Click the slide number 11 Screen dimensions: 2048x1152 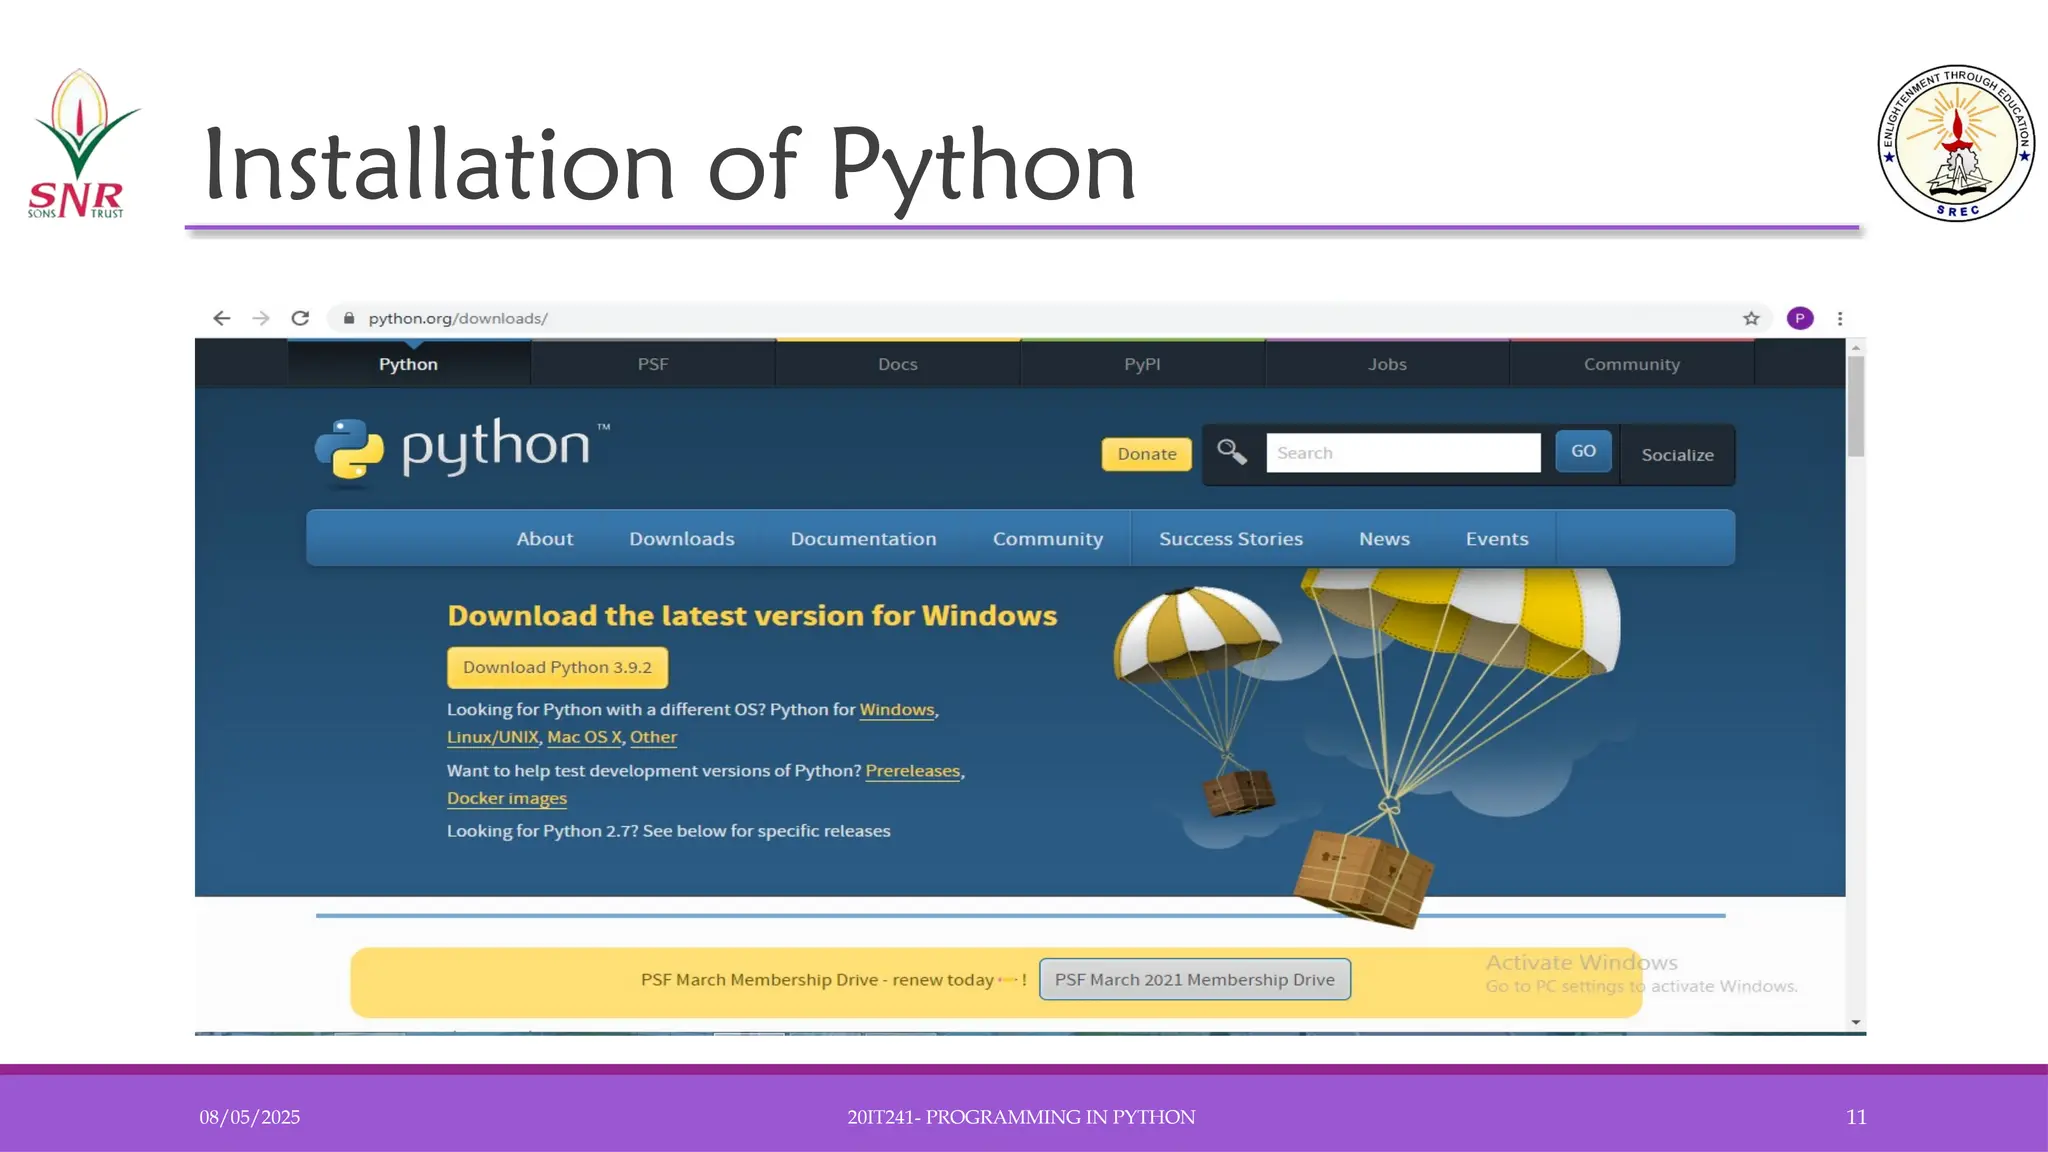tap(1856, 1117)
